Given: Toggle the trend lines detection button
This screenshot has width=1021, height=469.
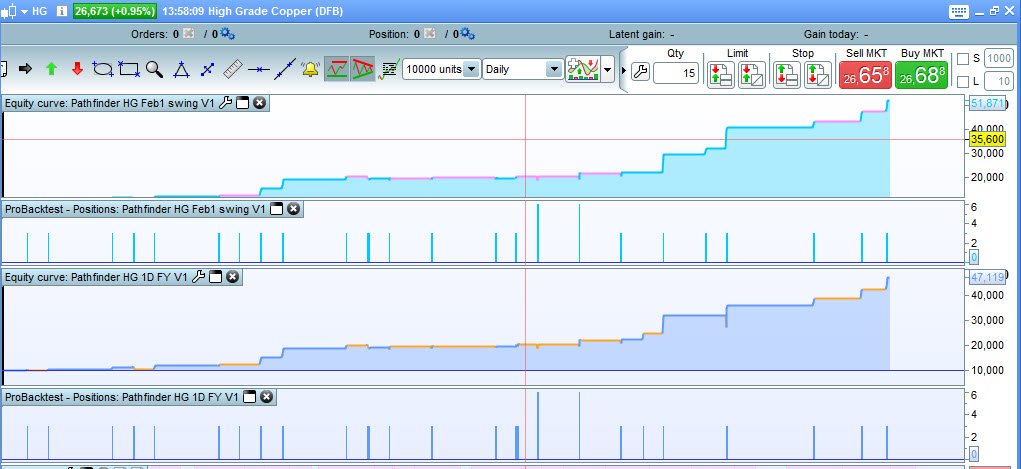Looking at the screenshot, I should point(363,68).
